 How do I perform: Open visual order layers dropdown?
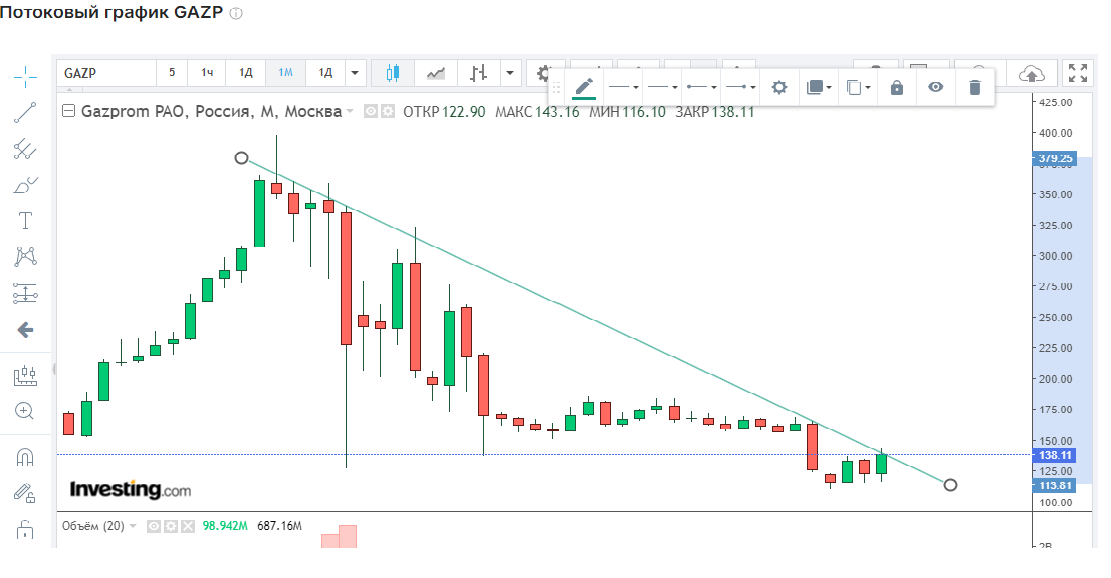coord(818,87)
